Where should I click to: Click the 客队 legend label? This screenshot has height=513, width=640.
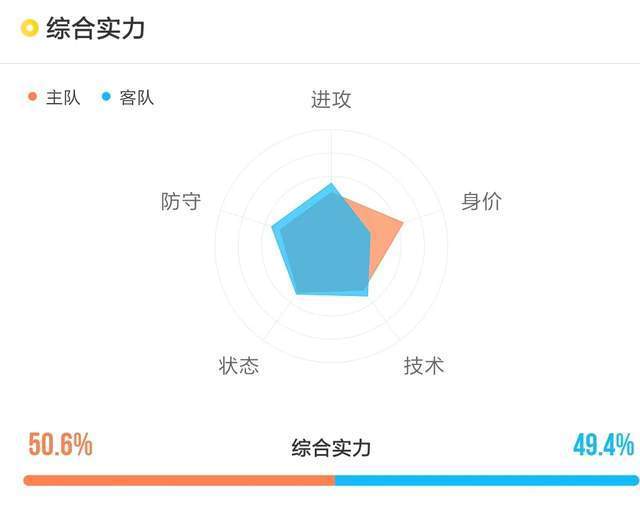(136, 98)
